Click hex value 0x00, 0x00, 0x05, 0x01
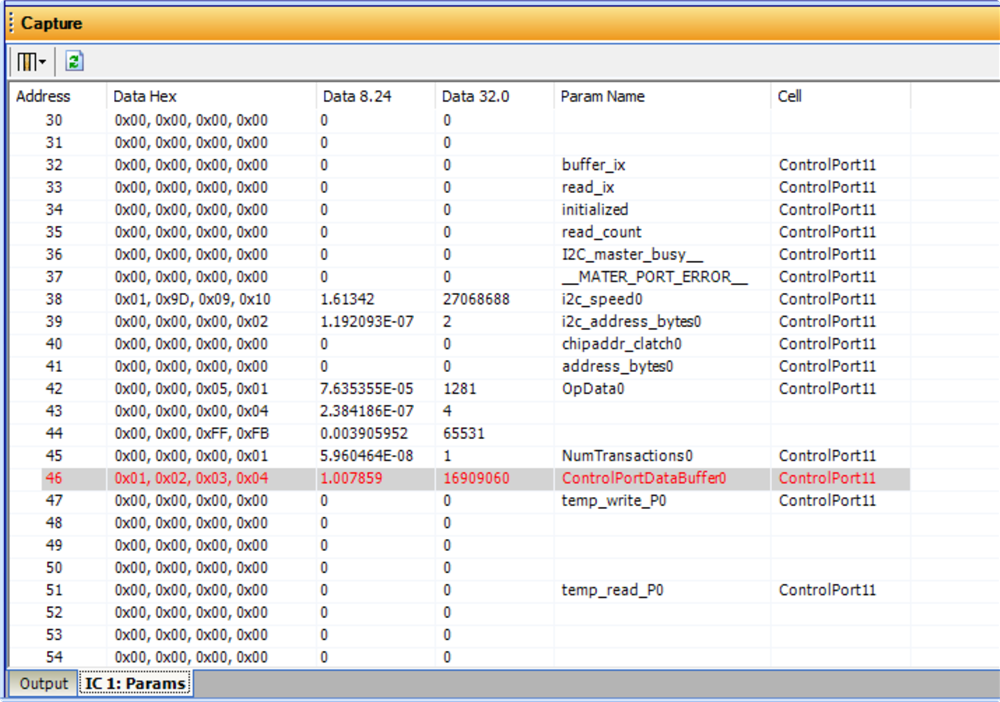This screenshot has height=702, width=1000. [x=191, y=388]
